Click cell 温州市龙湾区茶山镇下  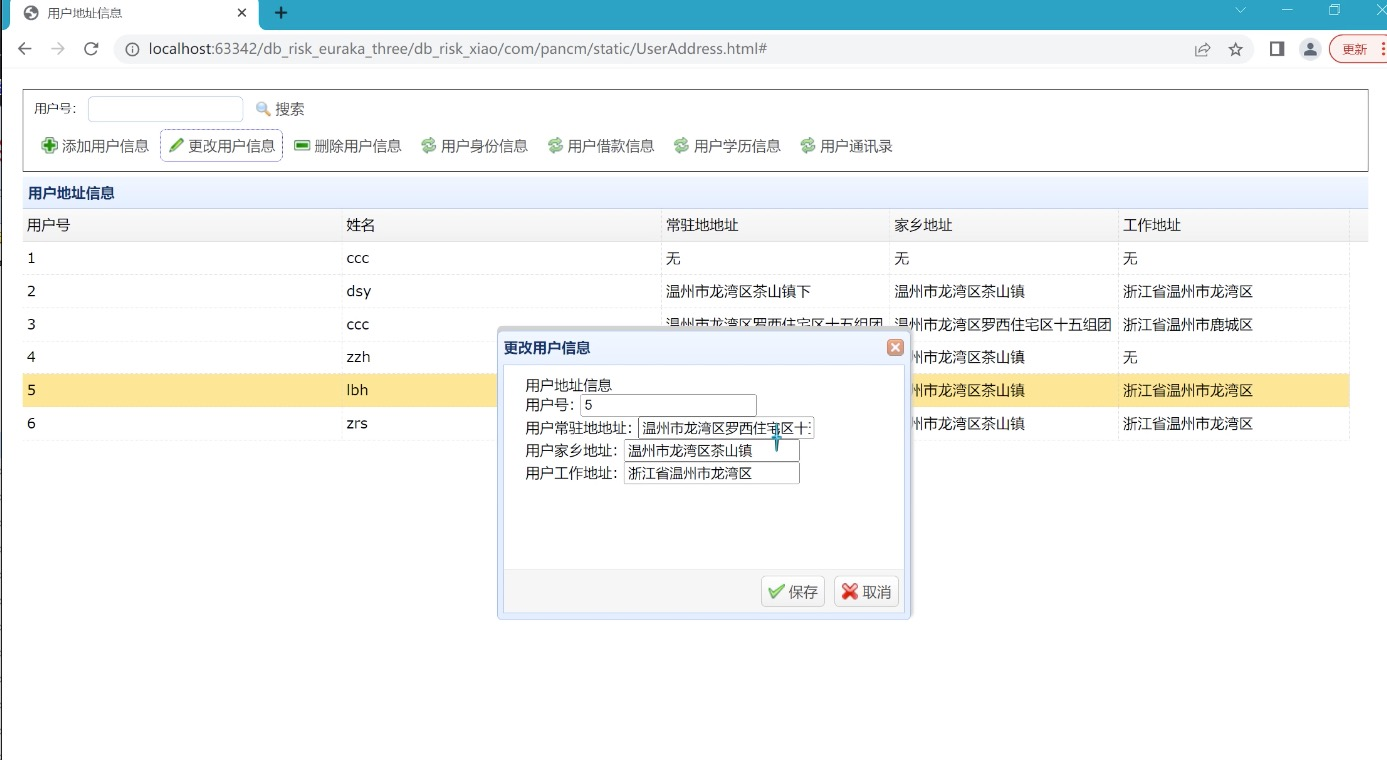(x=776, y=291)
